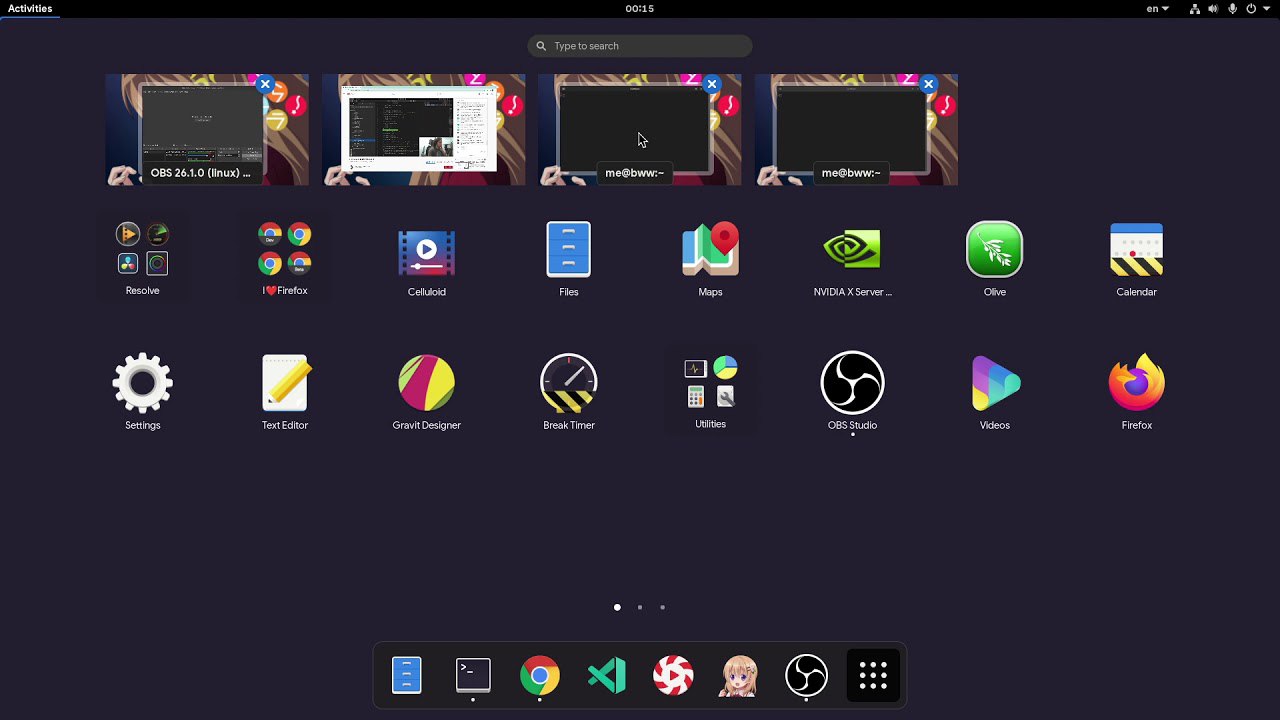Viewport: 1280px width, 720px height.
Task: Open the Olive video editor
Action: 994,257
